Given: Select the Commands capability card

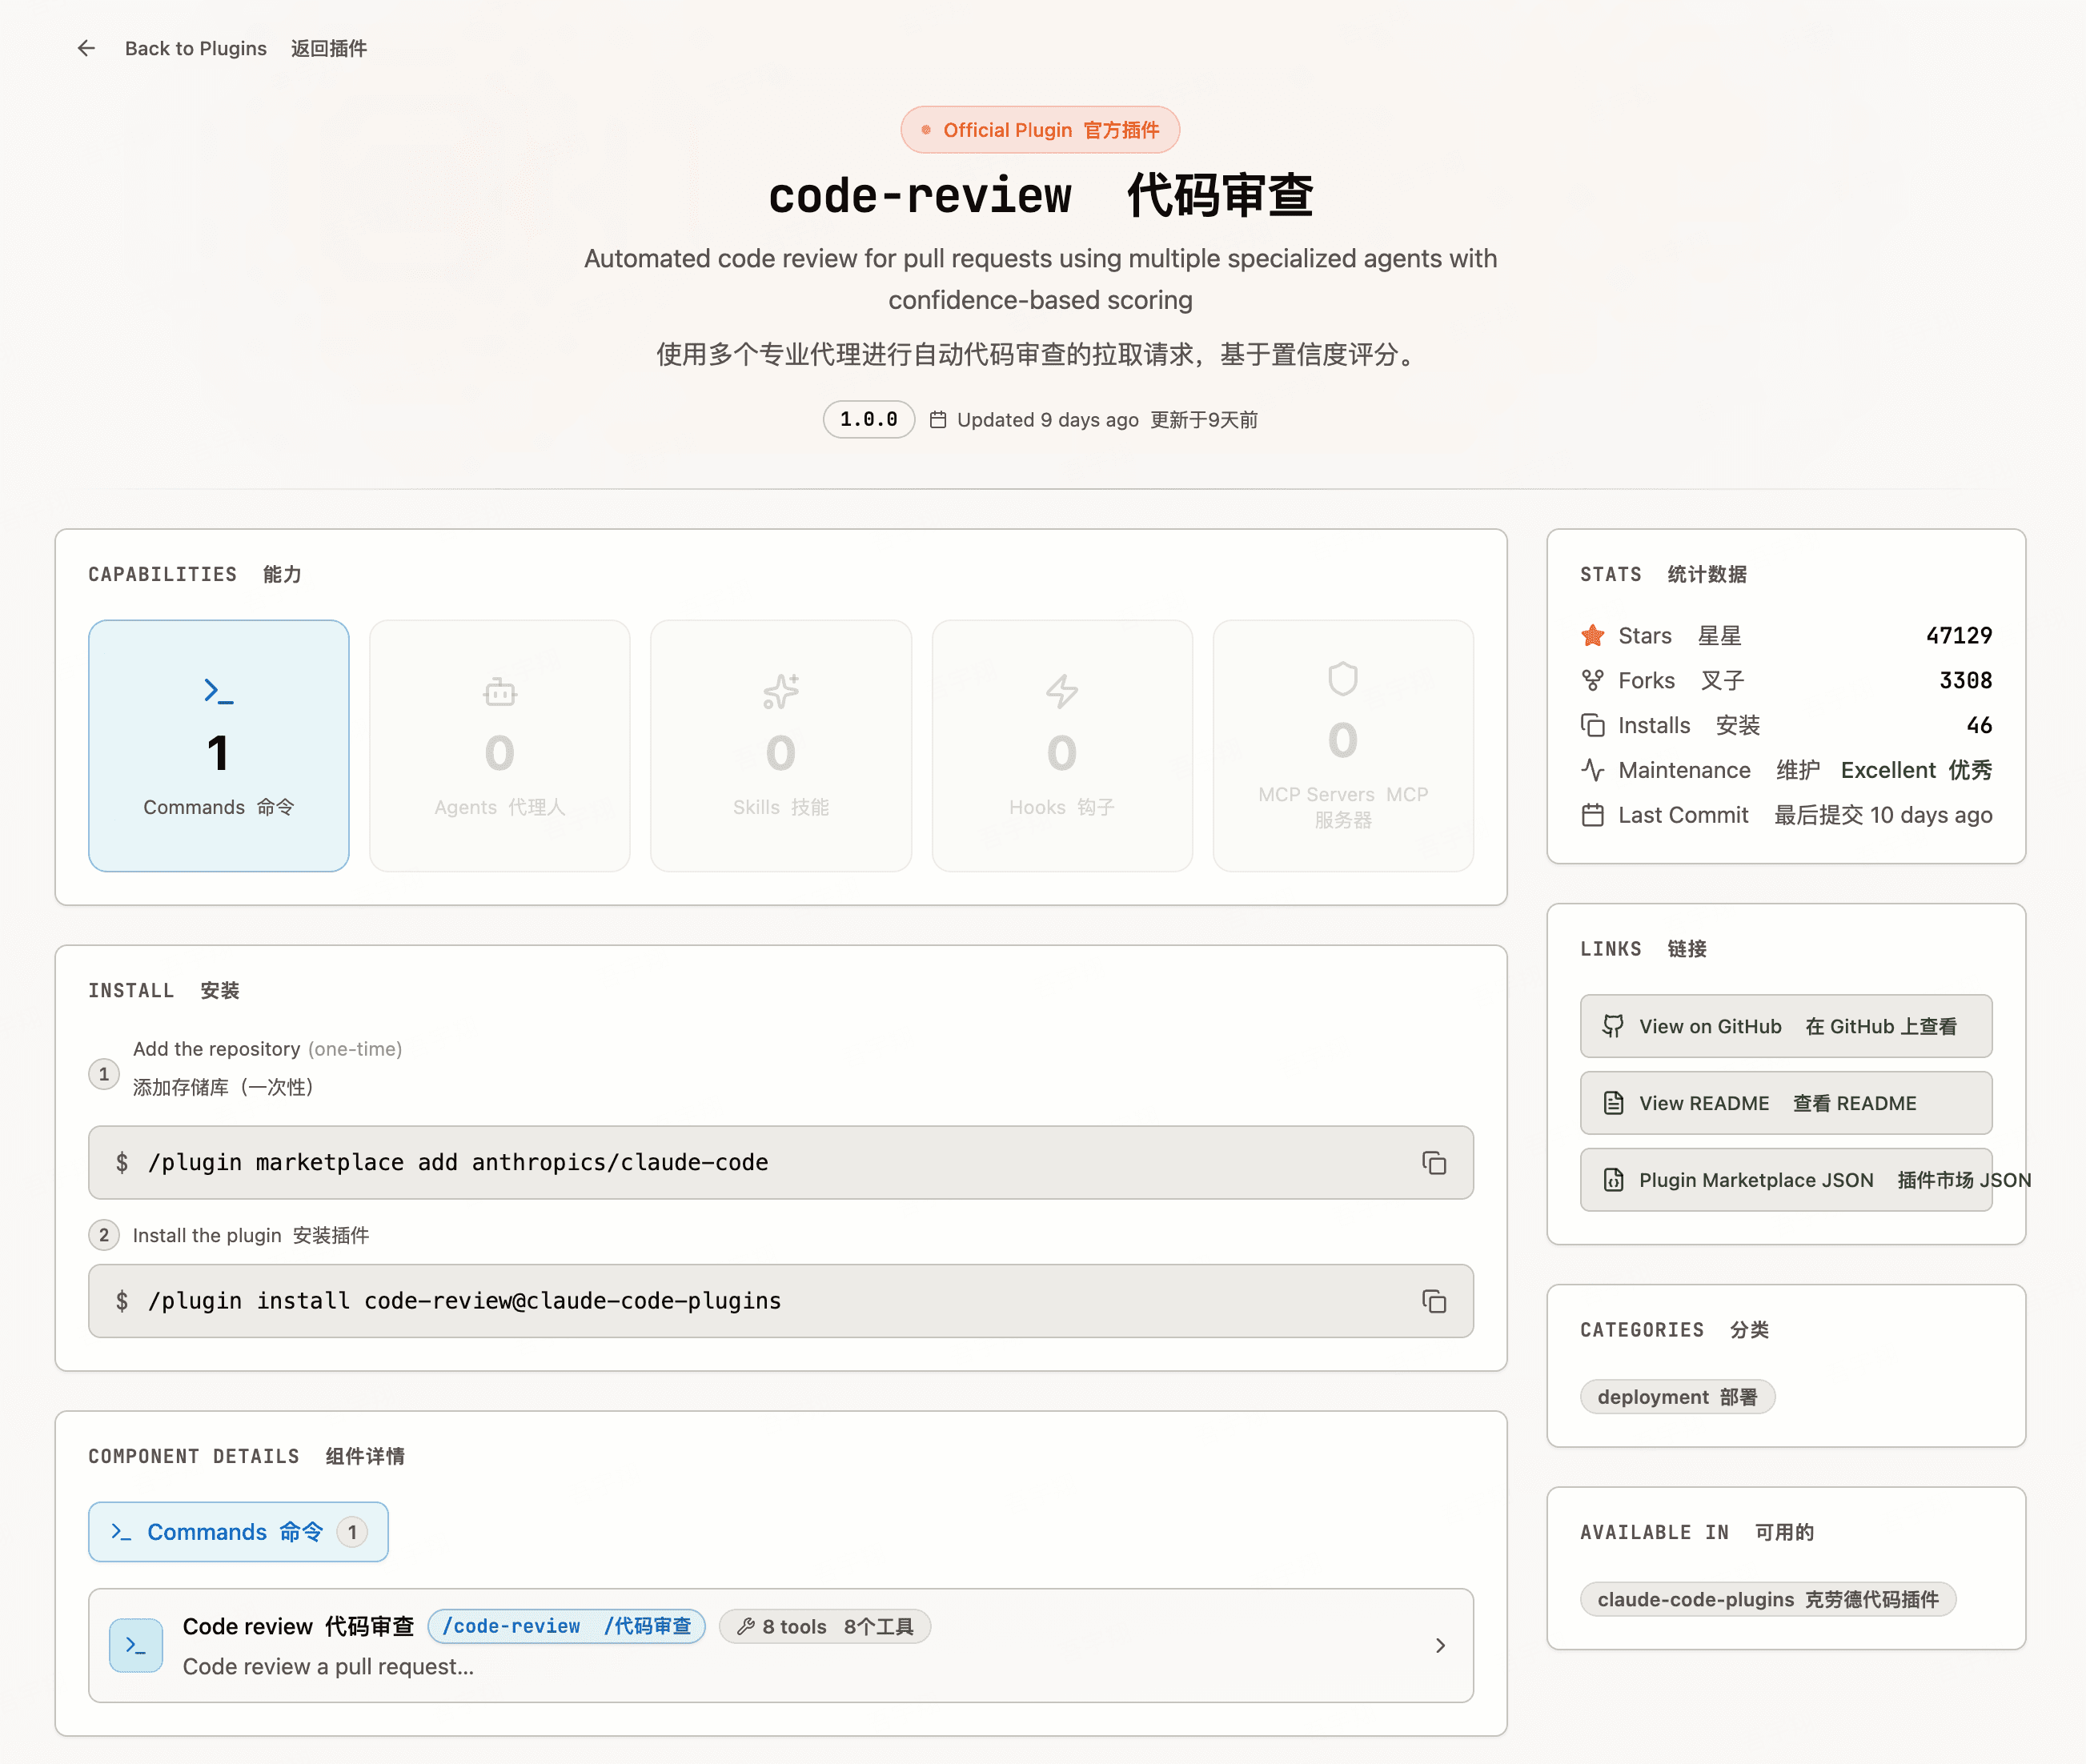Looking at the screenshot, I should 218,745.
